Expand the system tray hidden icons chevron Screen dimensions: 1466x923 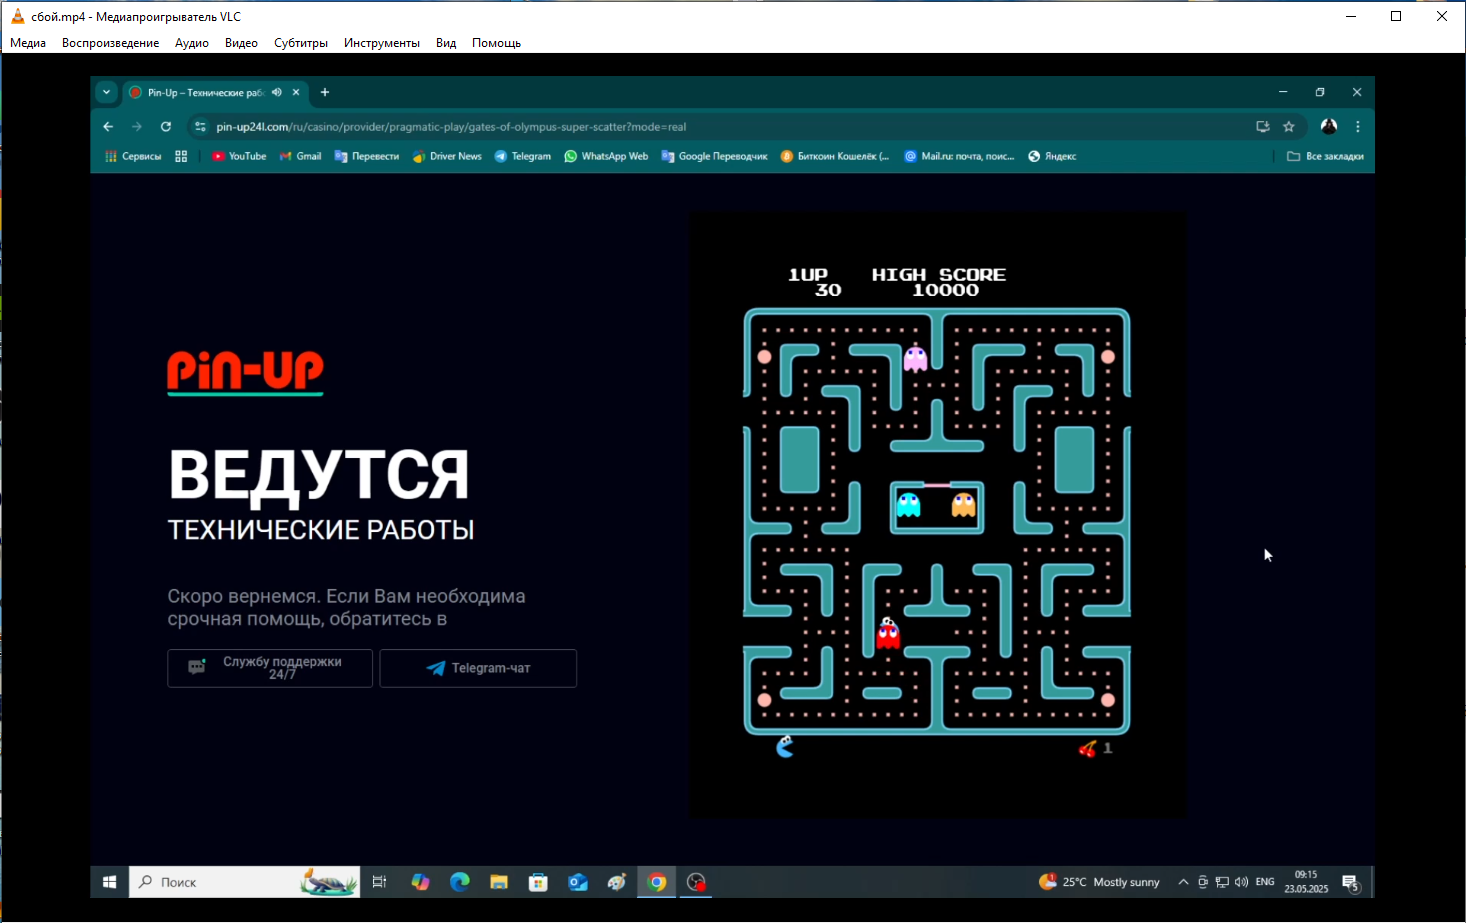click(1183, 882)
